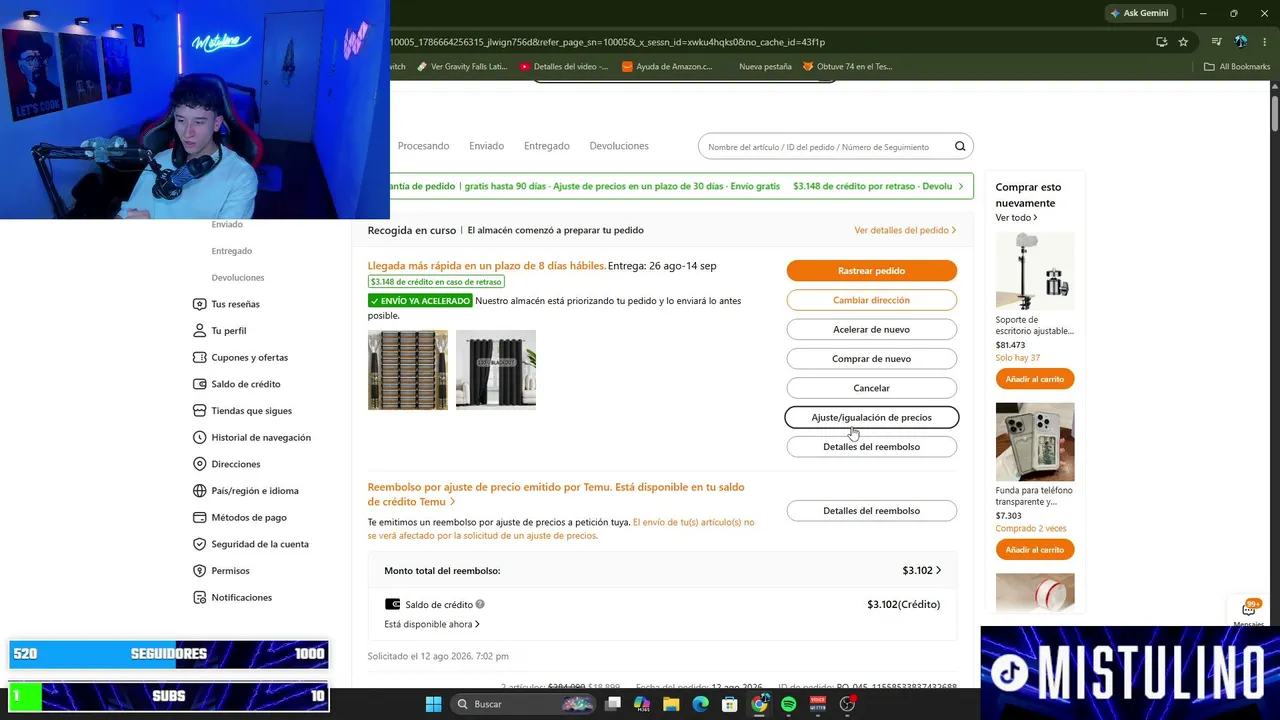This screenshot has width=1280, height=720.
Task: Open the All Bookmarks folder
Action: [1237, 67]
